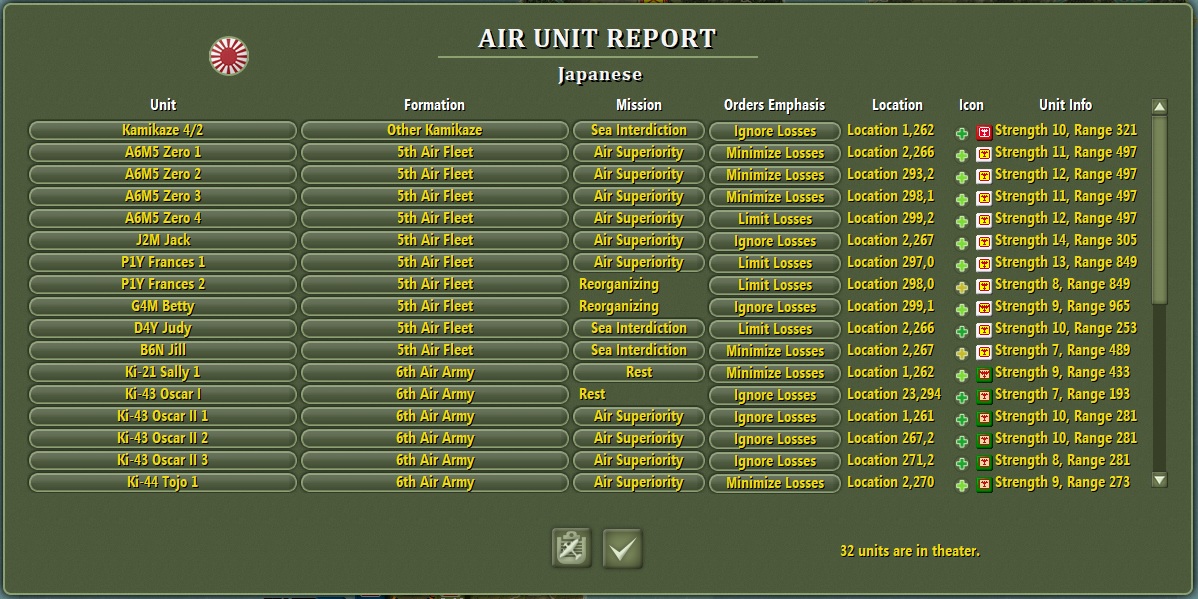The width and height of the screenshot is (1198, 599).
Task: Click the scrollbar down arrow
Action: pos(1160,480)
